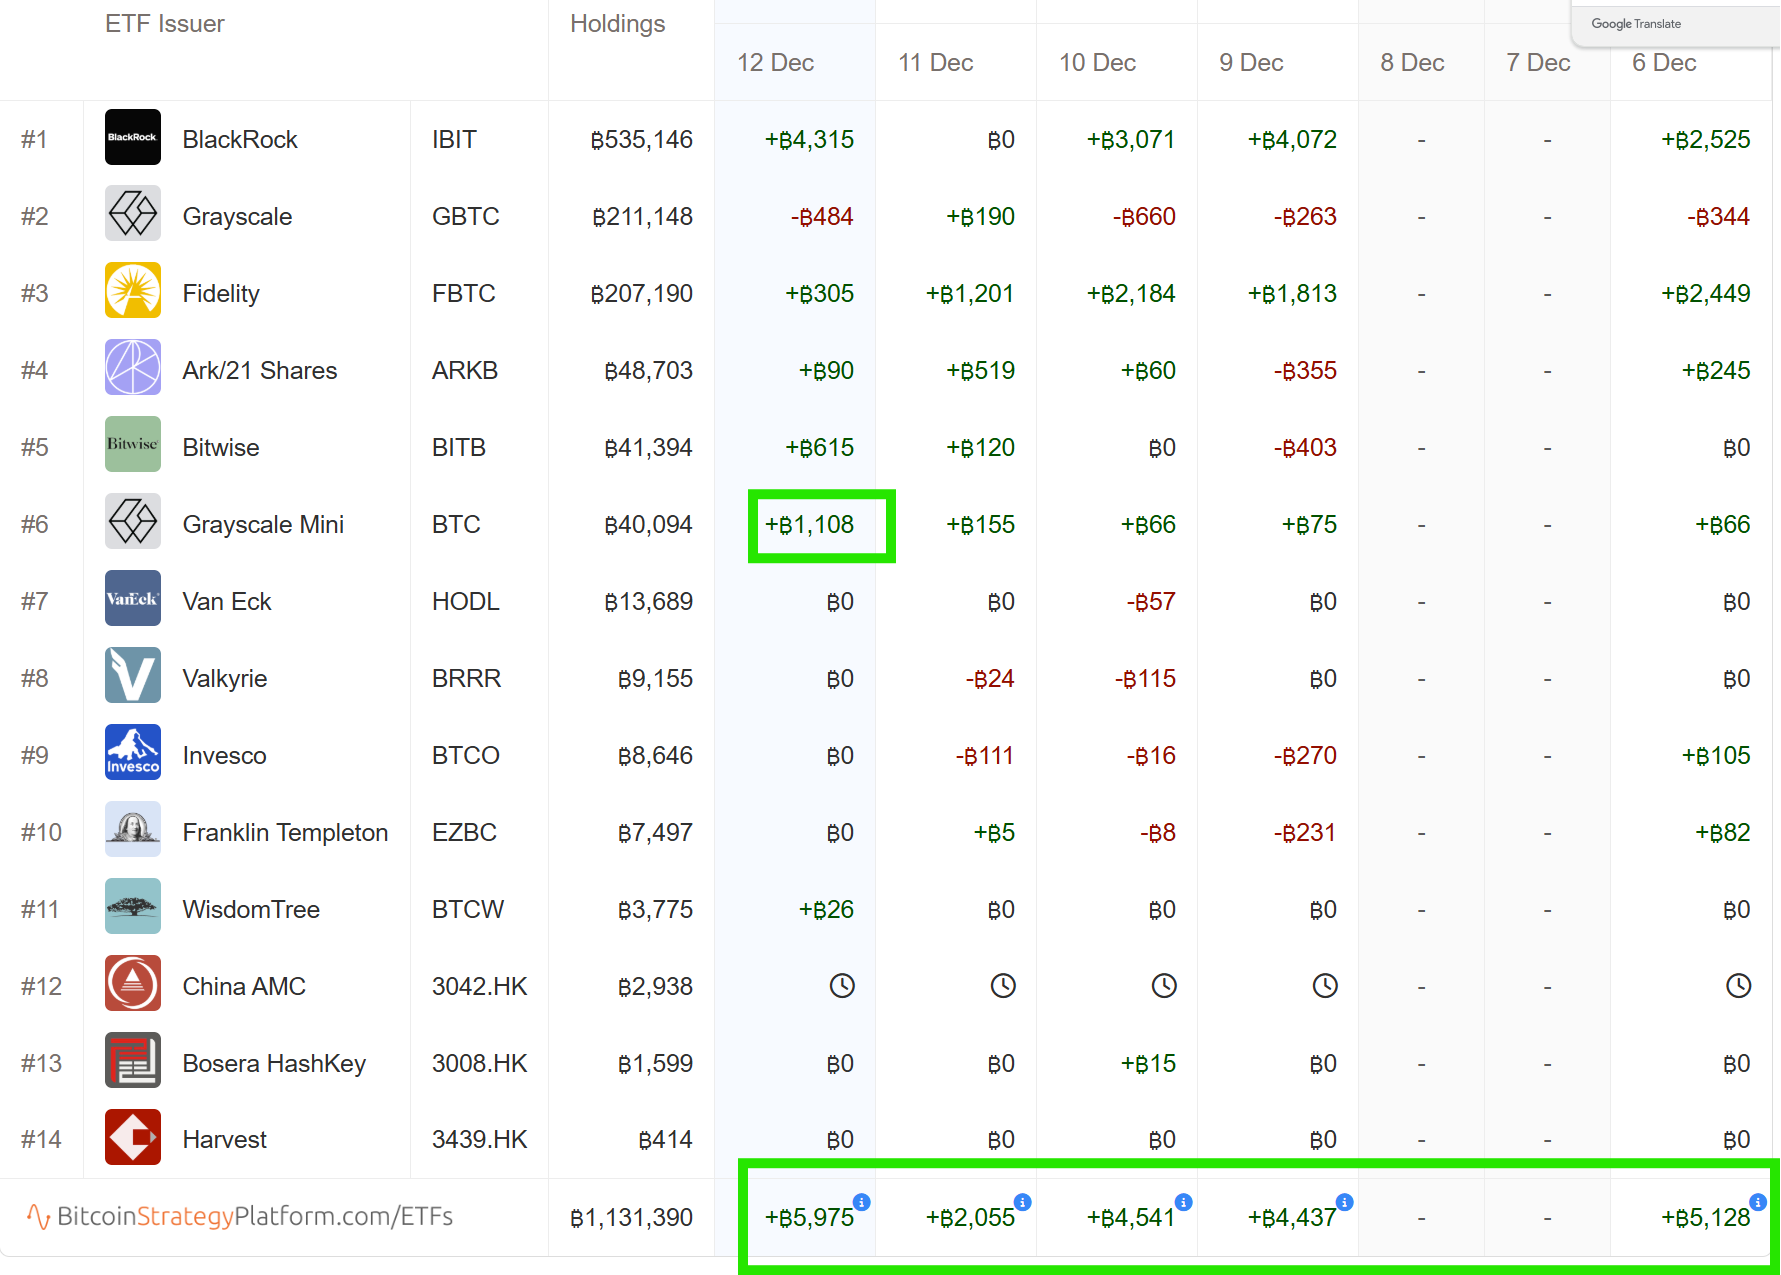Viewport: 1781px width, 1275px height.
Task: Select the 11 Dec column header
Action: click(936, 63)
